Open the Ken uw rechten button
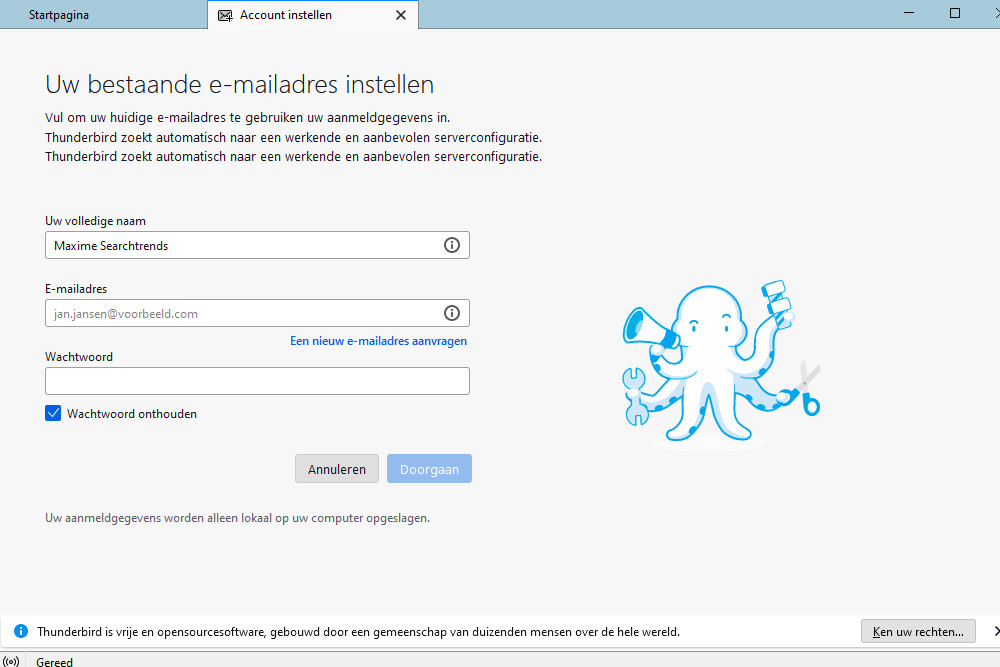 918,631
